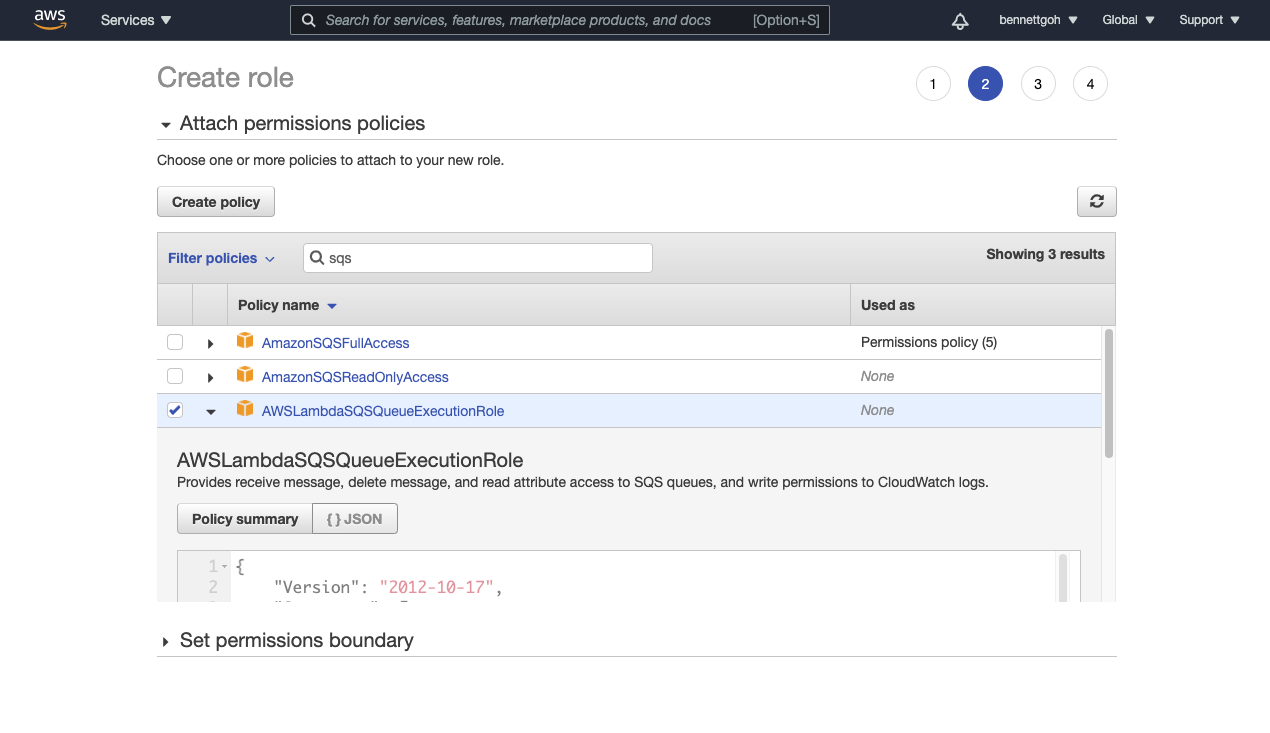Expand the Set permissions boundary section
1270x733 pixels.
pyautogui.click(x=166, y=640)
